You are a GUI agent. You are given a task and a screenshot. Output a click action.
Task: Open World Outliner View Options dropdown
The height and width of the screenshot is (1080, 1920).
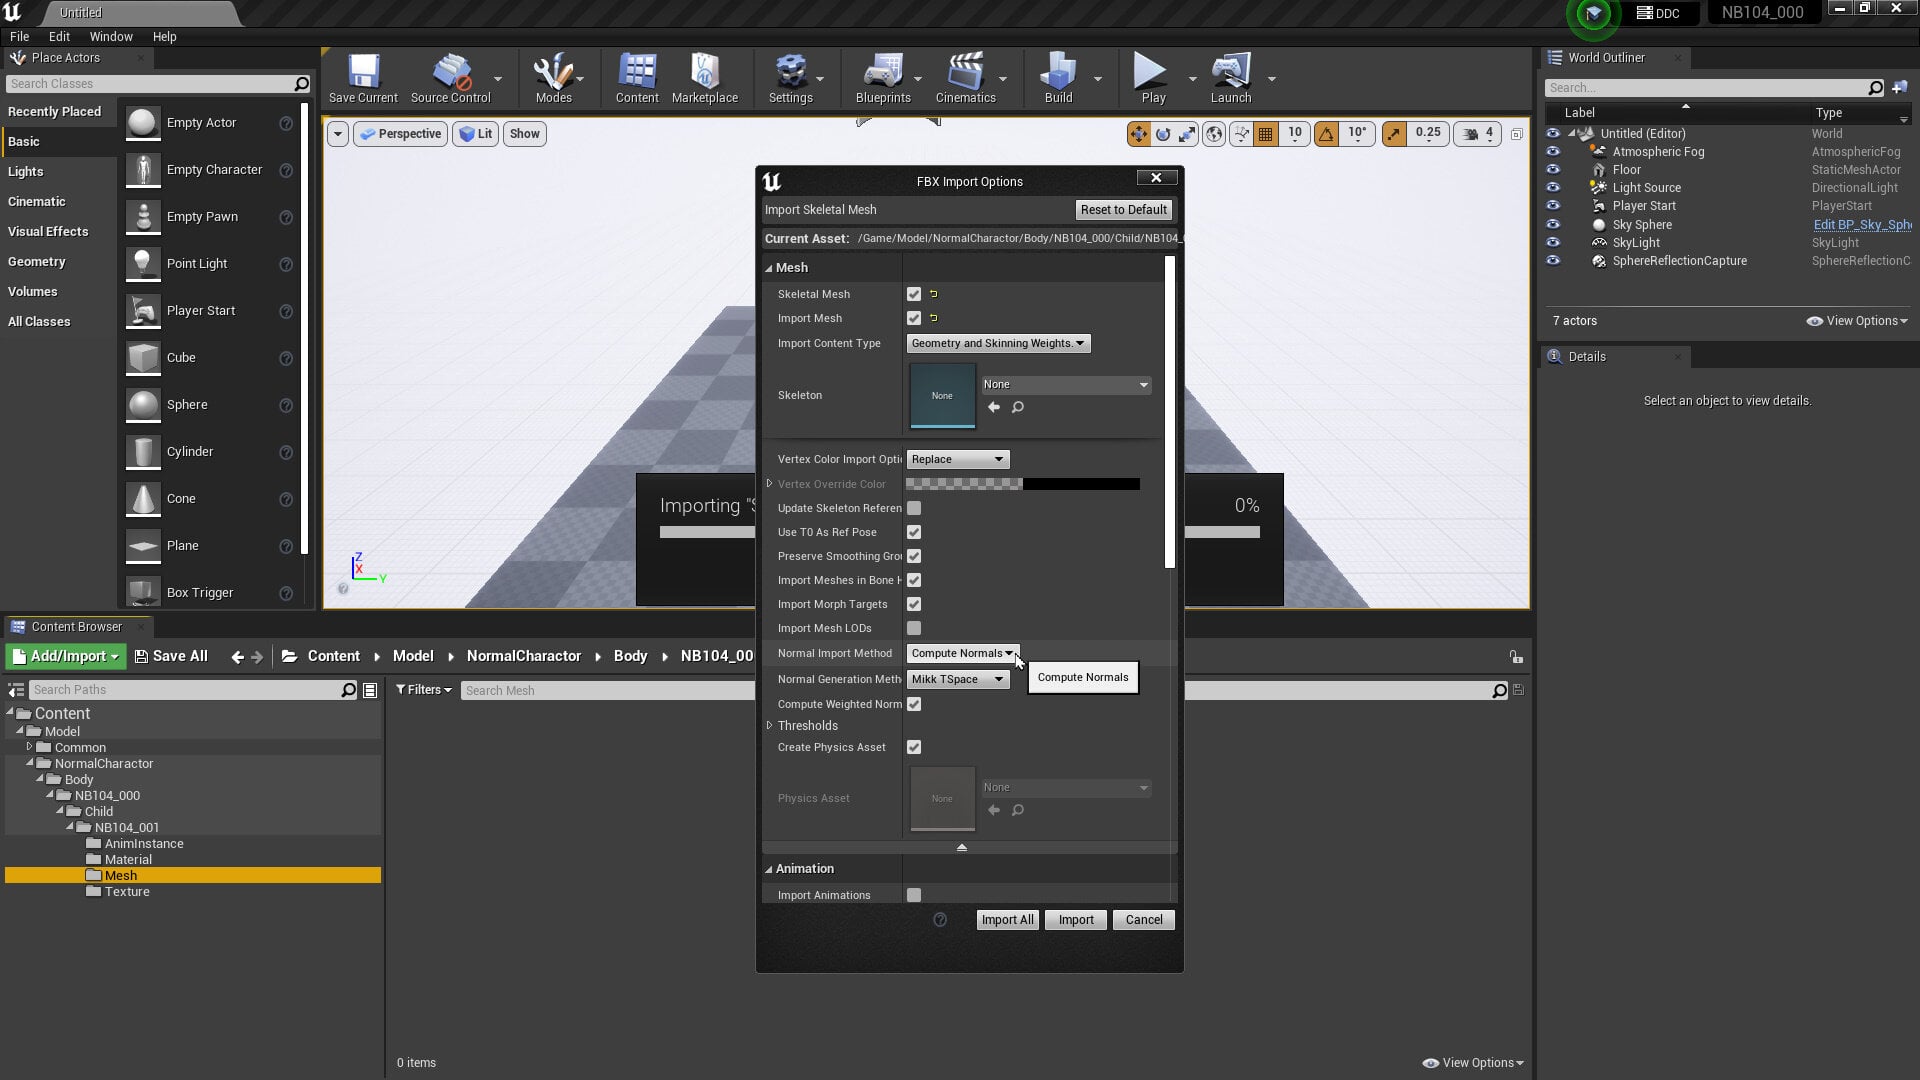pos(1857,321)
